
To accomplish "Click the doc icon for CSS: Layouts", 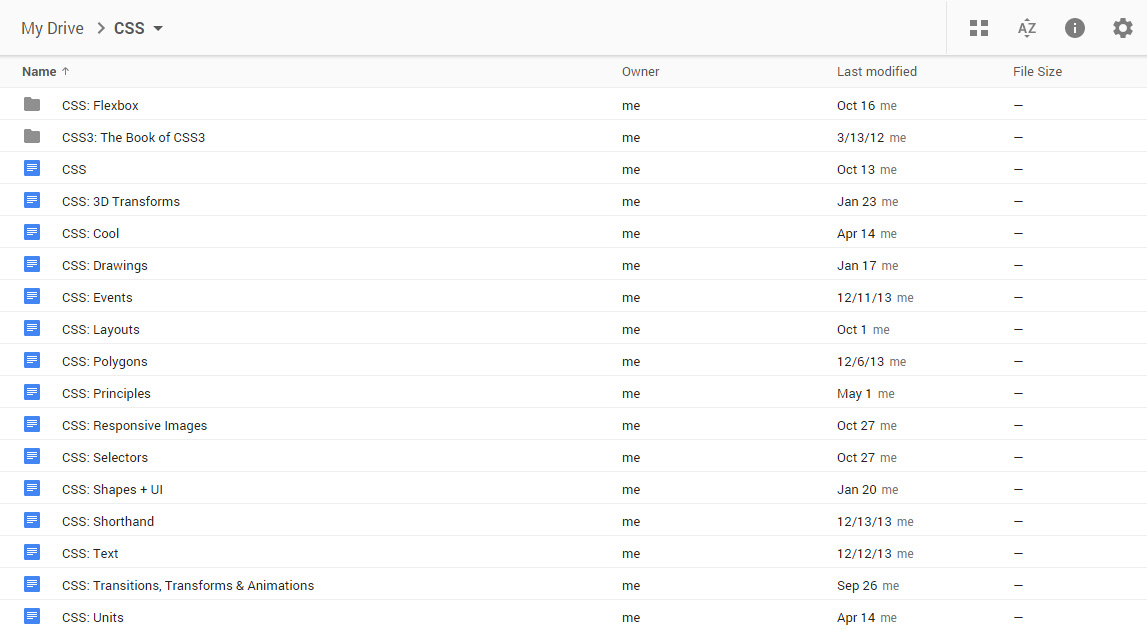I will [x=31, y=328].
